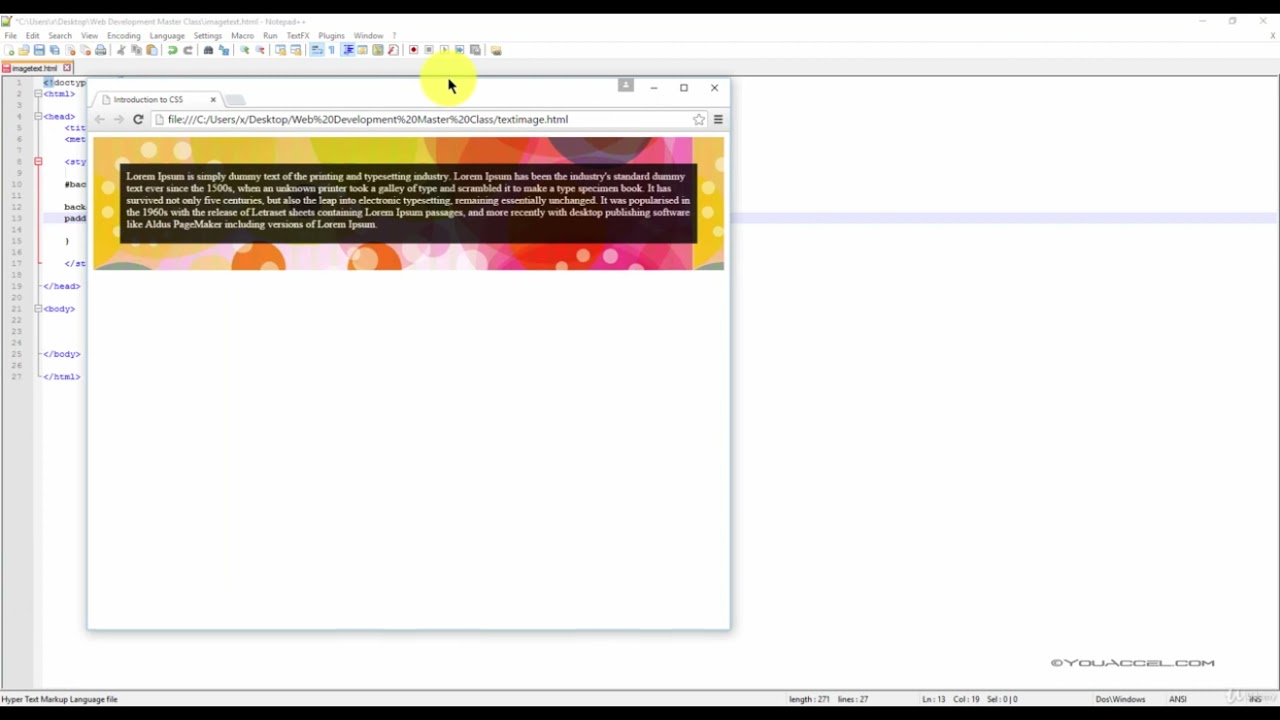
Task: Toggle the Document Map icon
Action: 377,50
